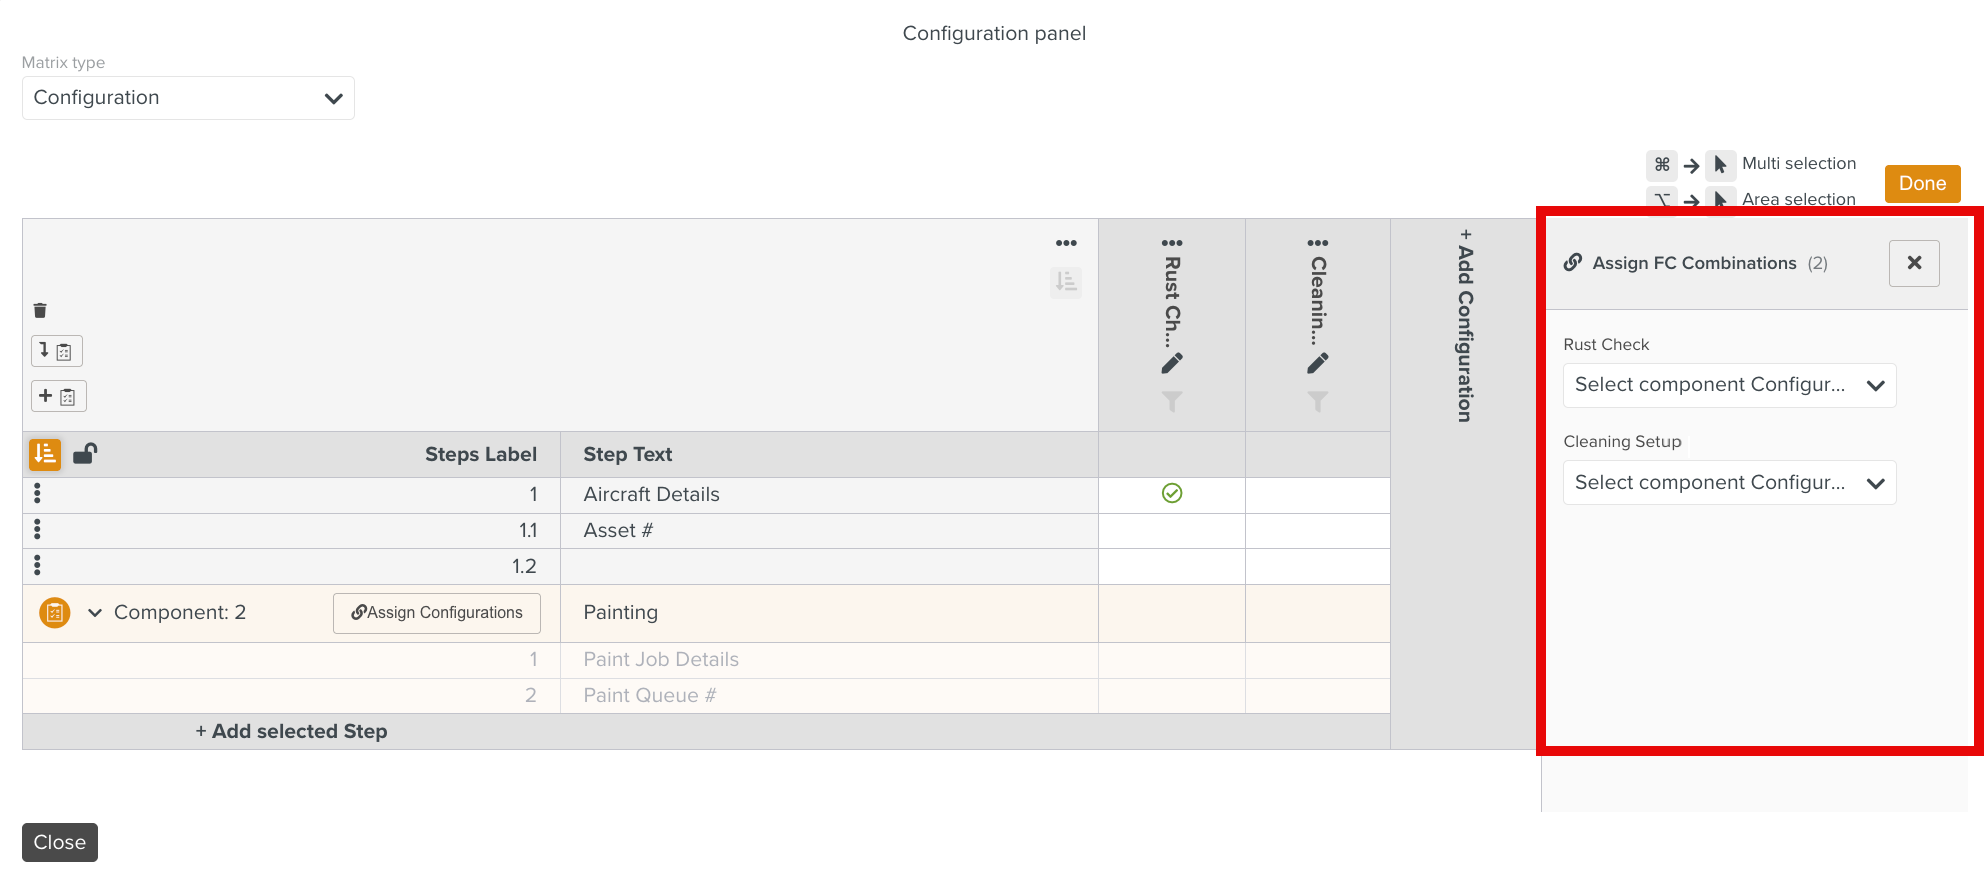Close the Assign FC Combinations panel
This screenshot has width=1988, height=880.
click(x=1914, y=263)
